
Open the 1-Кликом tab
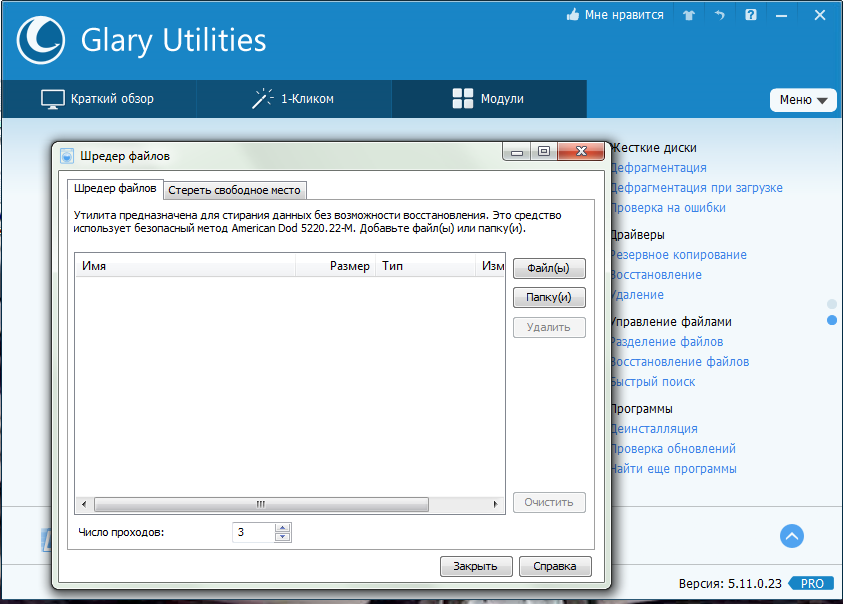293,99
